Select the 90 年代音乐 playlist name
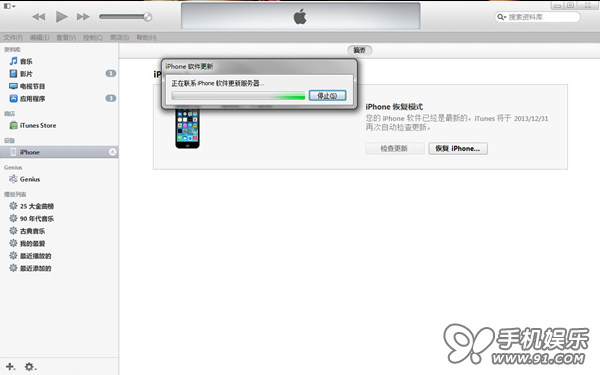 (37, 218)
